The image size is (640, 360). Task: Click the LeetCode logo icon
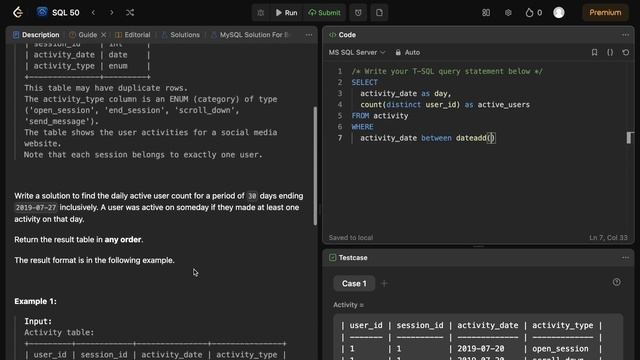pyautogui.click(x=18, y=12)
